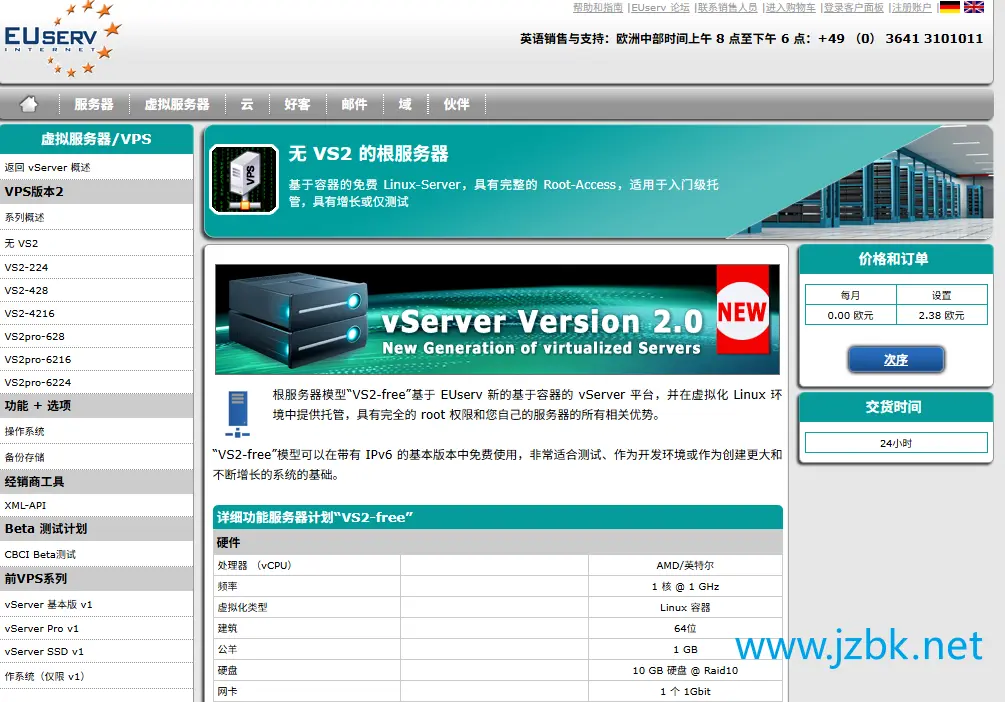
Task: Click the 虚拟化类型 row label
Action: 242,607
